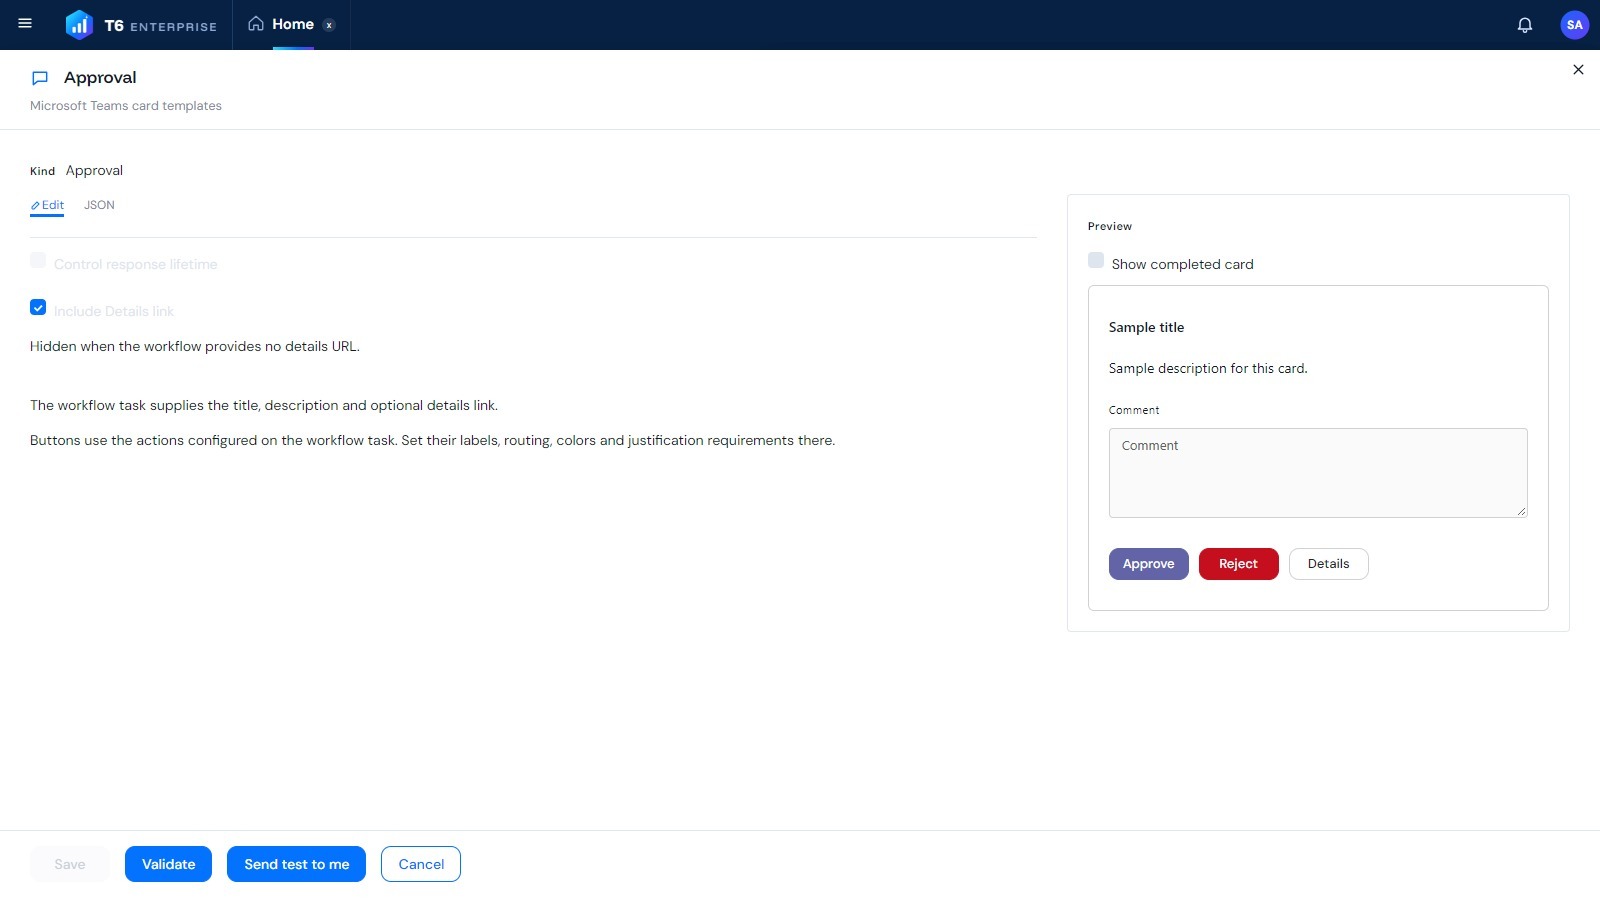Click the Validate button
Viewport: 1600px width, 900px height.
(168, 864)
